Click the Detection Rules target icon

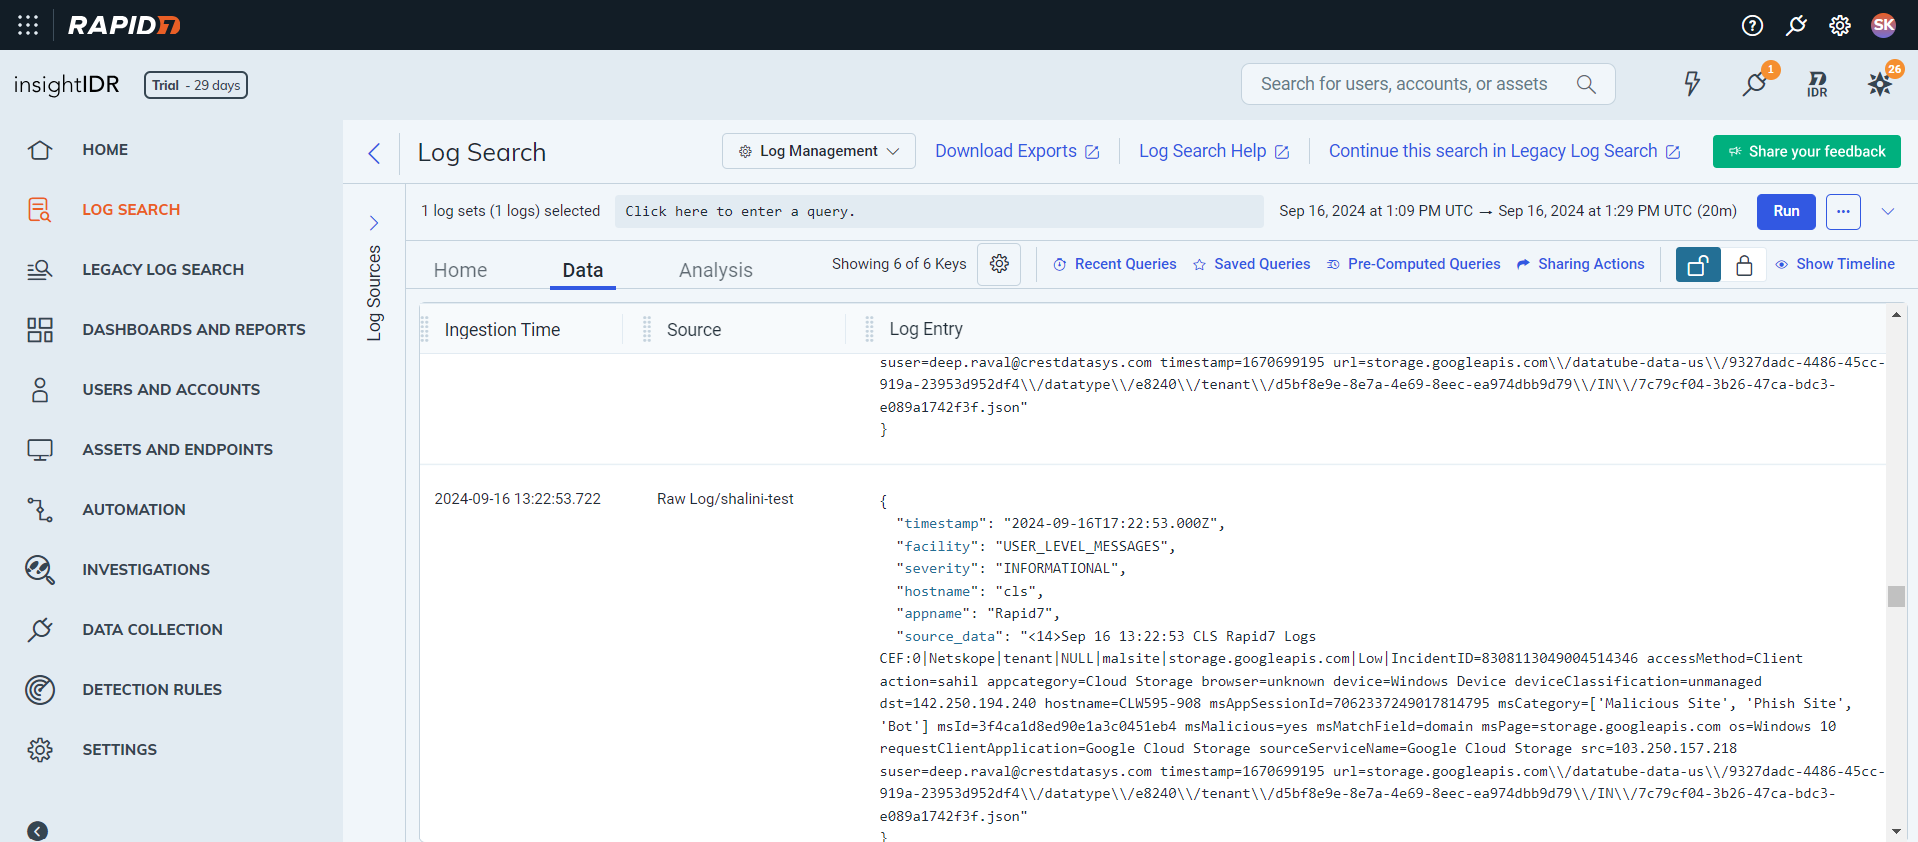tap(40, 690)
